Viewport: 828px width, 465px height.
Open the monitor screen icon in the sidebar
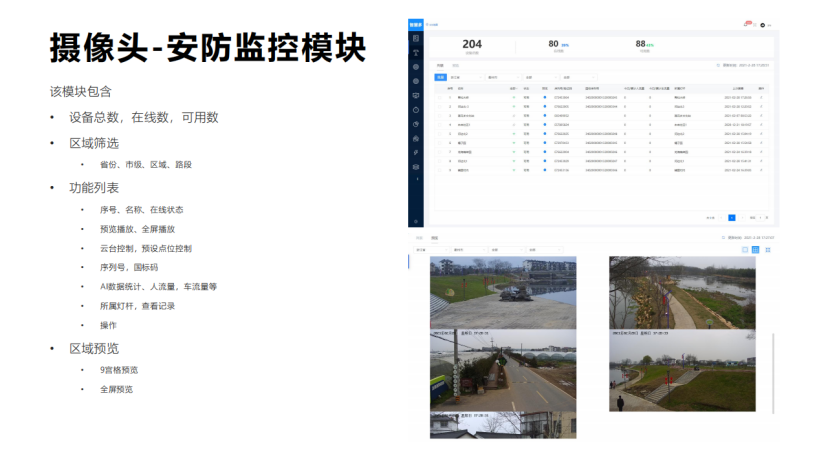click(416, 96)
